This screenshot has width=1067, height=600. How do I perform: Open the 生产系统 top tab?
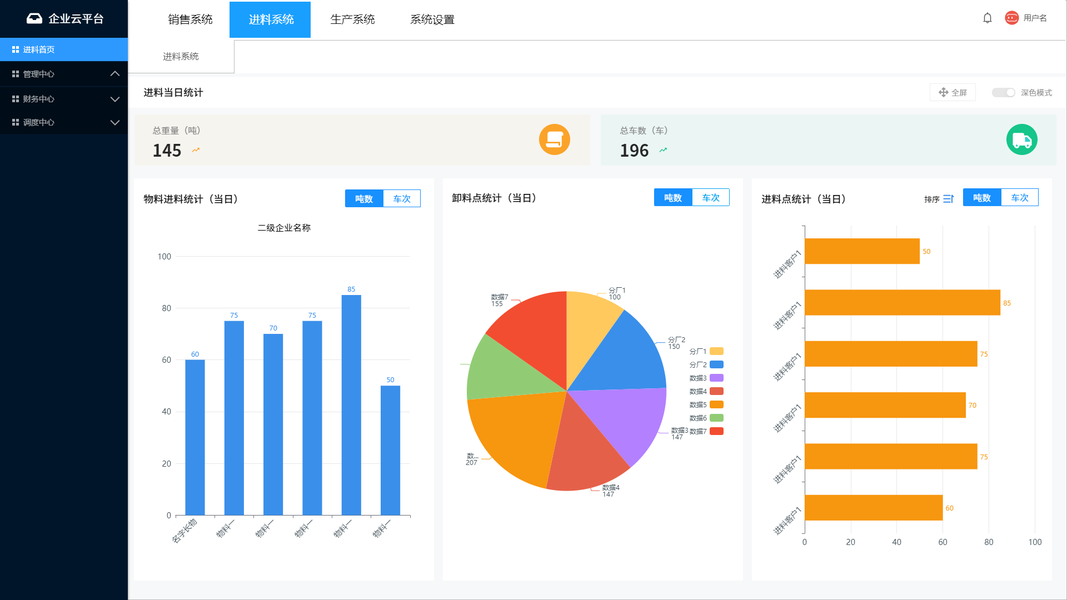(352, 19)
